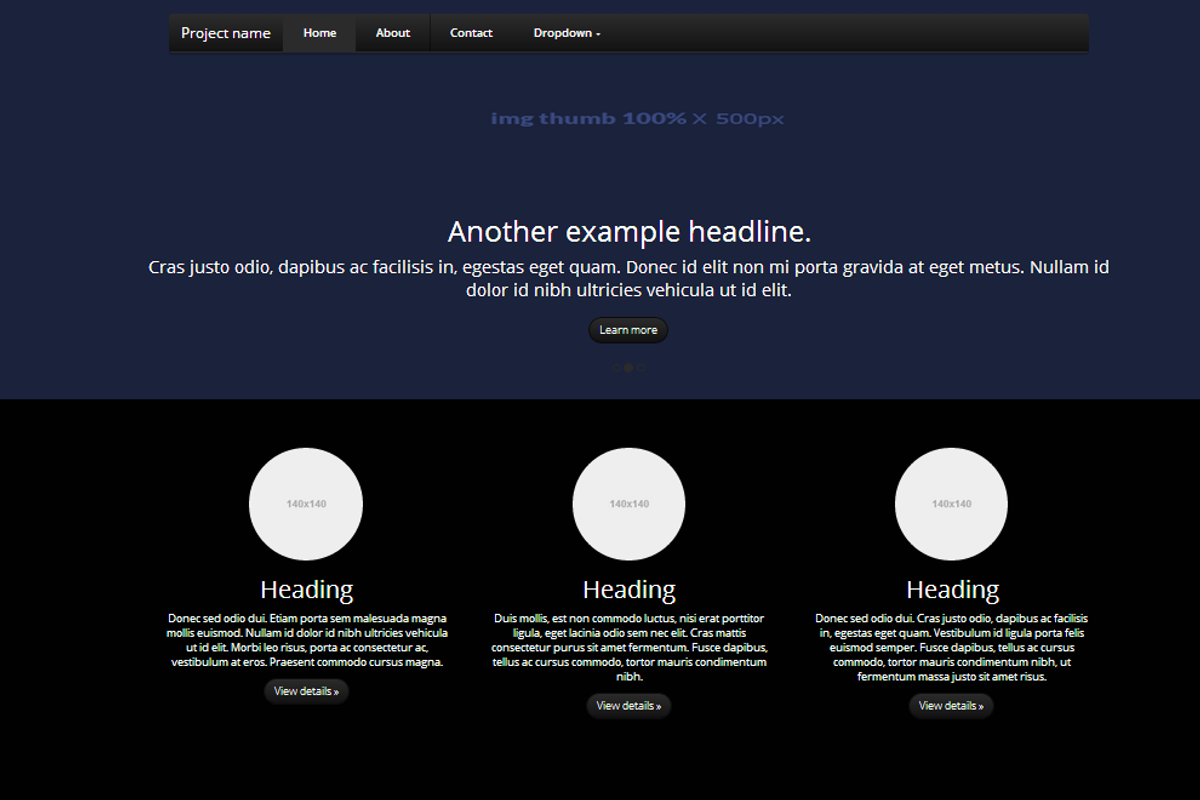Expand the Dropdown caret arrow

597,33
